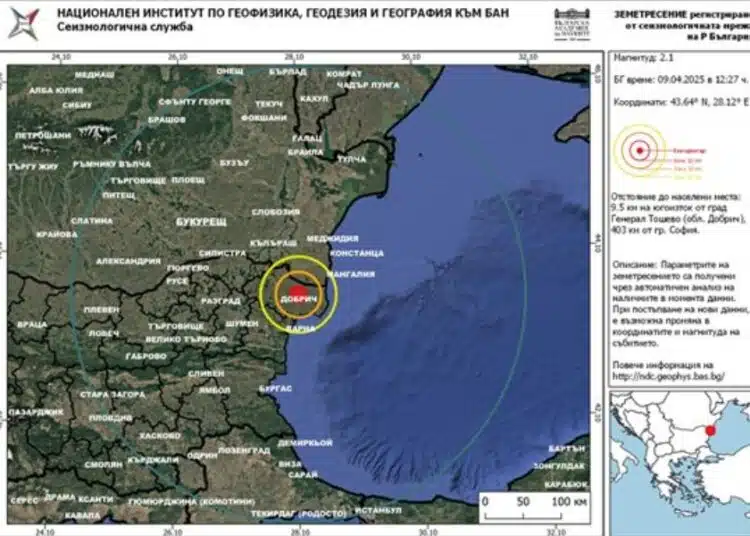Click the МЕДЖИДИЯ city label
Image resolution: width=750 pixels, height=536 pixels.
[x=332, y=239]
